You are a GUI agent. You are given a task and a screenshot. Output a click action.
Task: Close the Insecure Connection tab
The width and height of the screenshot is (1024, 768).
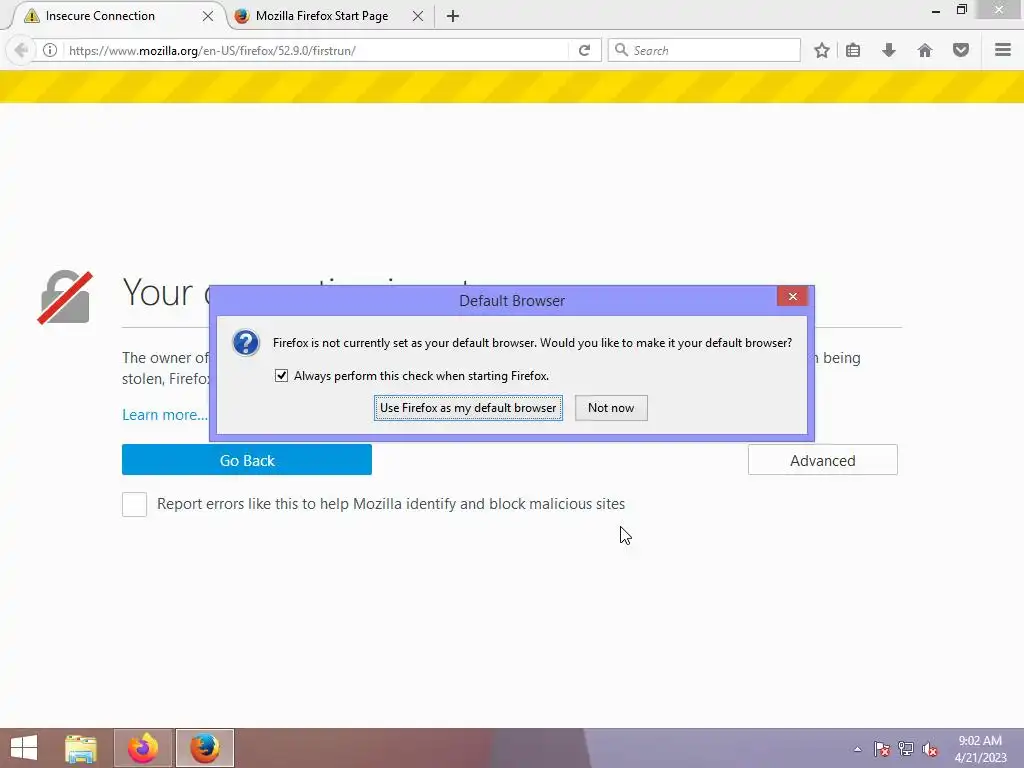208,16
